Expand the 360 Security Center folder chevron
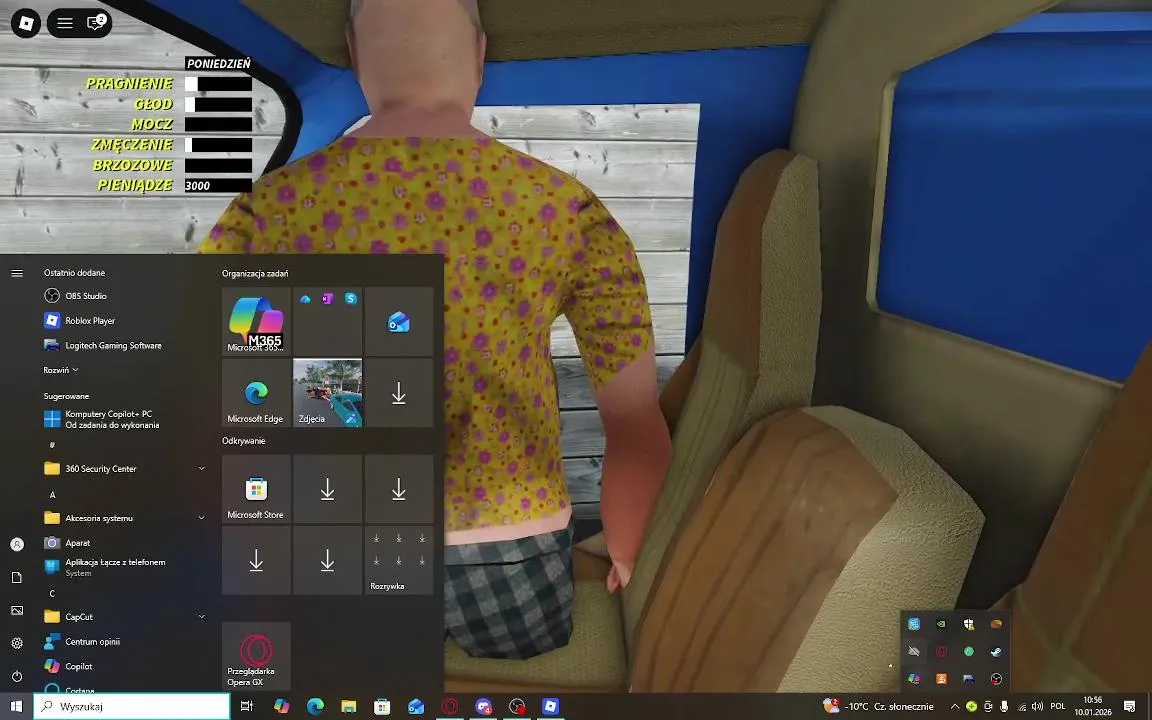This screenshot has height=720, width=1152. point(201,469)
